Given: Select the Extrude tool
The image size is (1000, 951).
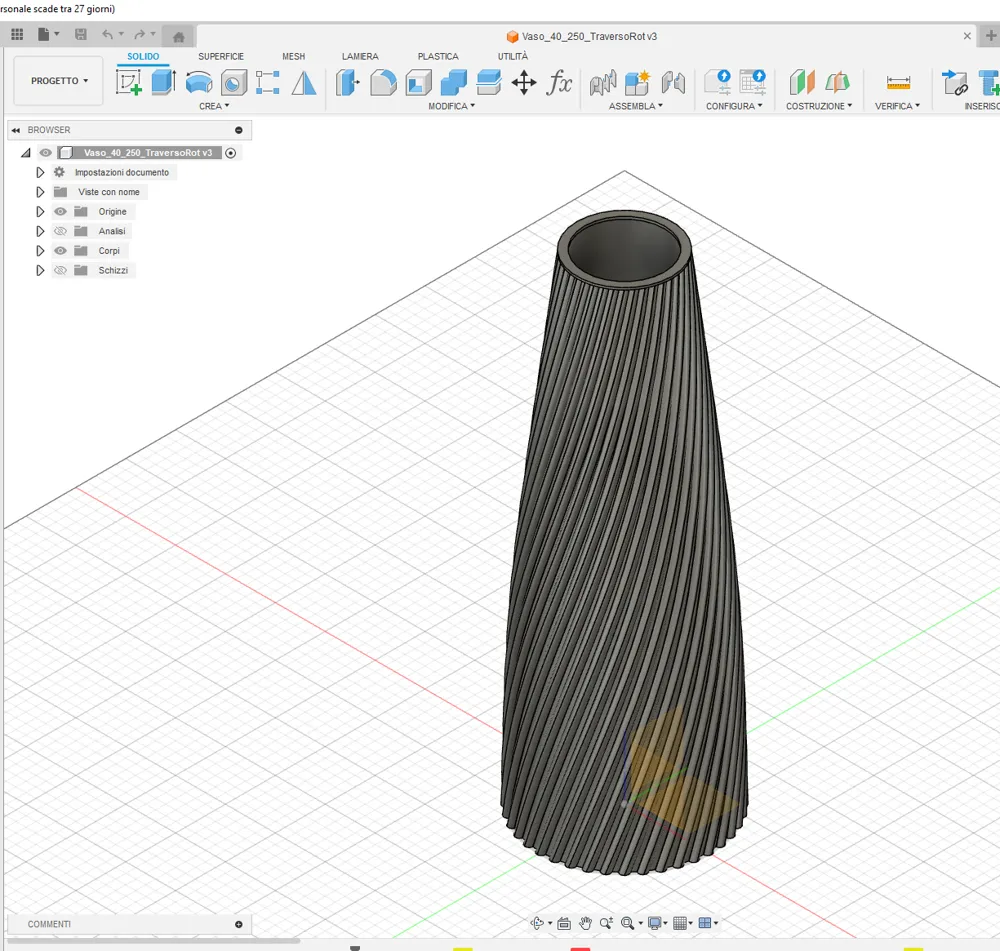Looking at the screenshot, I should (x=164, y=83).
